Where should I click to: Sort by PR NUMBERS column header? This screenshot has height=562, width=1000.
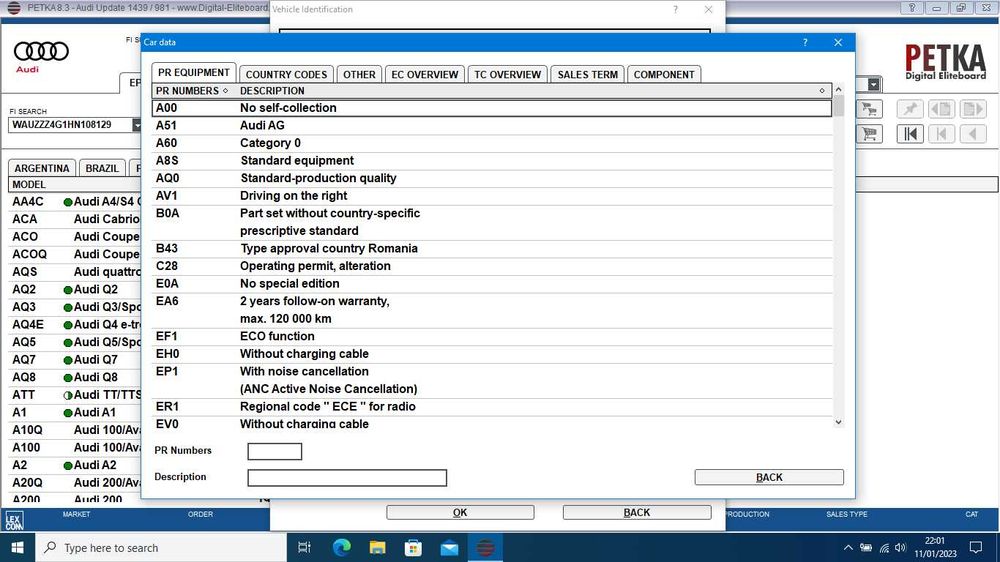(x=192, y=91)
